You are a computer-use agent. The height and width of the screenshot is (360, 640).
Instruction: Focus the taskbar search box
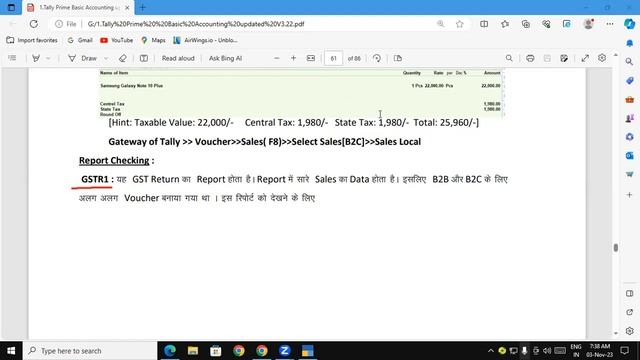click(90, 351)
